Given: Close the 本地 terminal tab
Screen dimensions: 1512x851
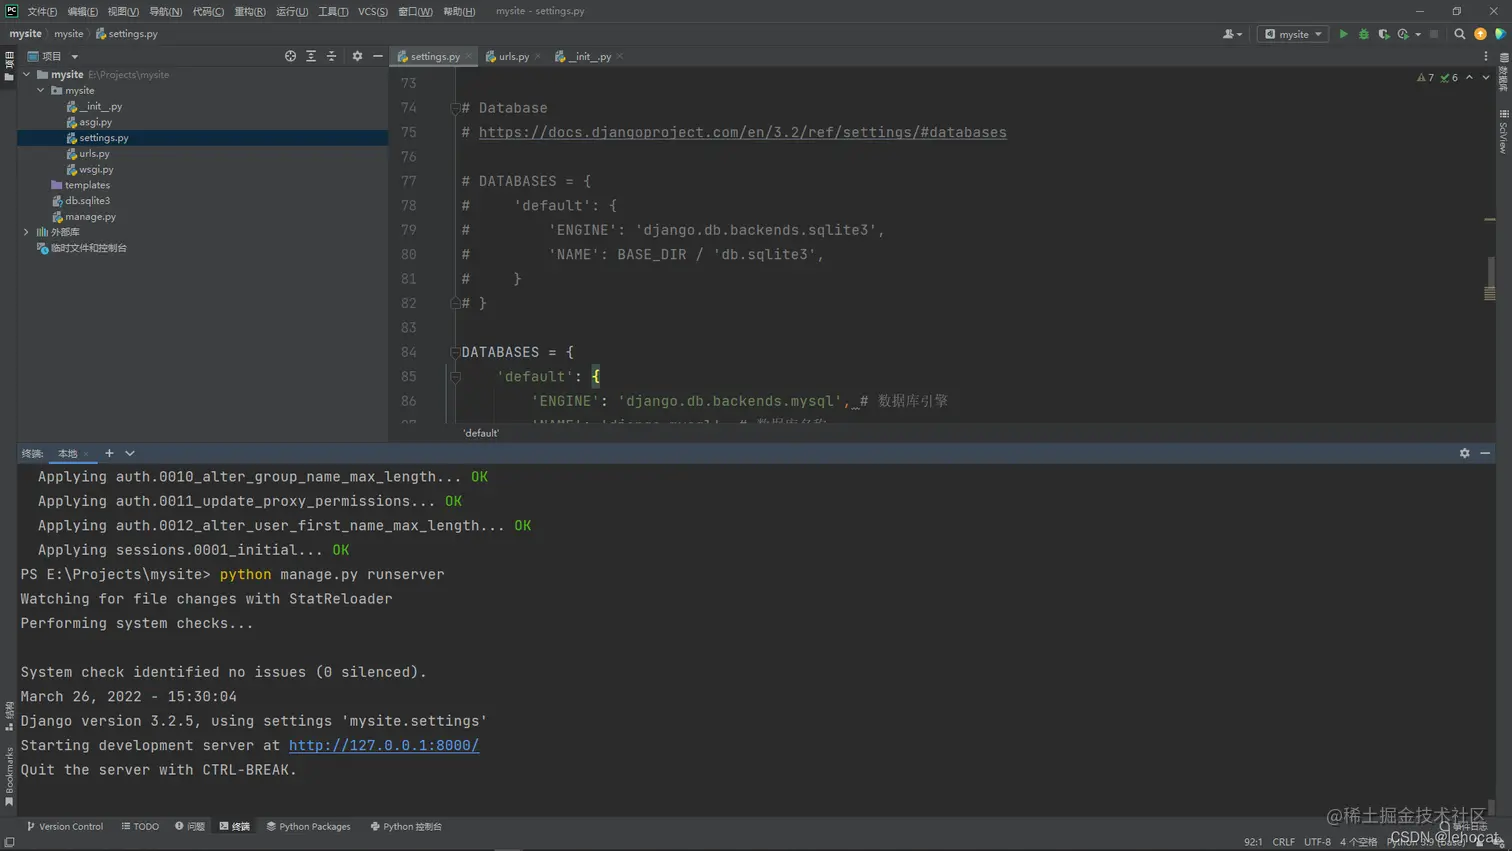Looking at the screenshot, I should (86, 454).
